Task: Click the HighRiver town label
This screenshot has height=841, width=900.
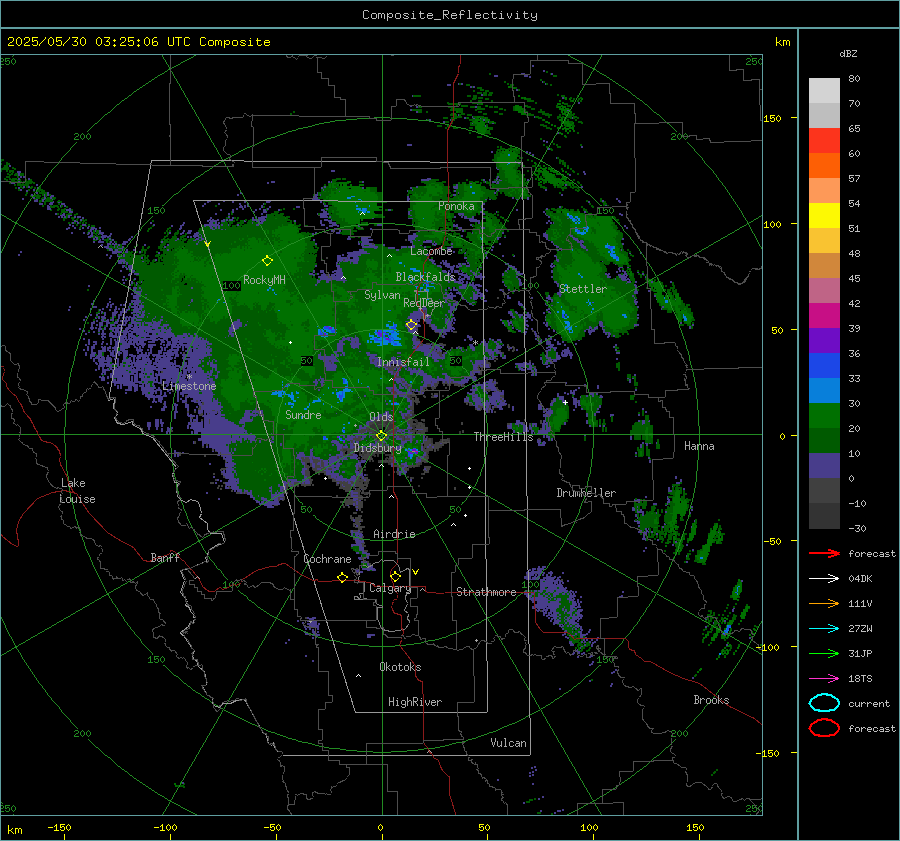Action: click(415, 702)
